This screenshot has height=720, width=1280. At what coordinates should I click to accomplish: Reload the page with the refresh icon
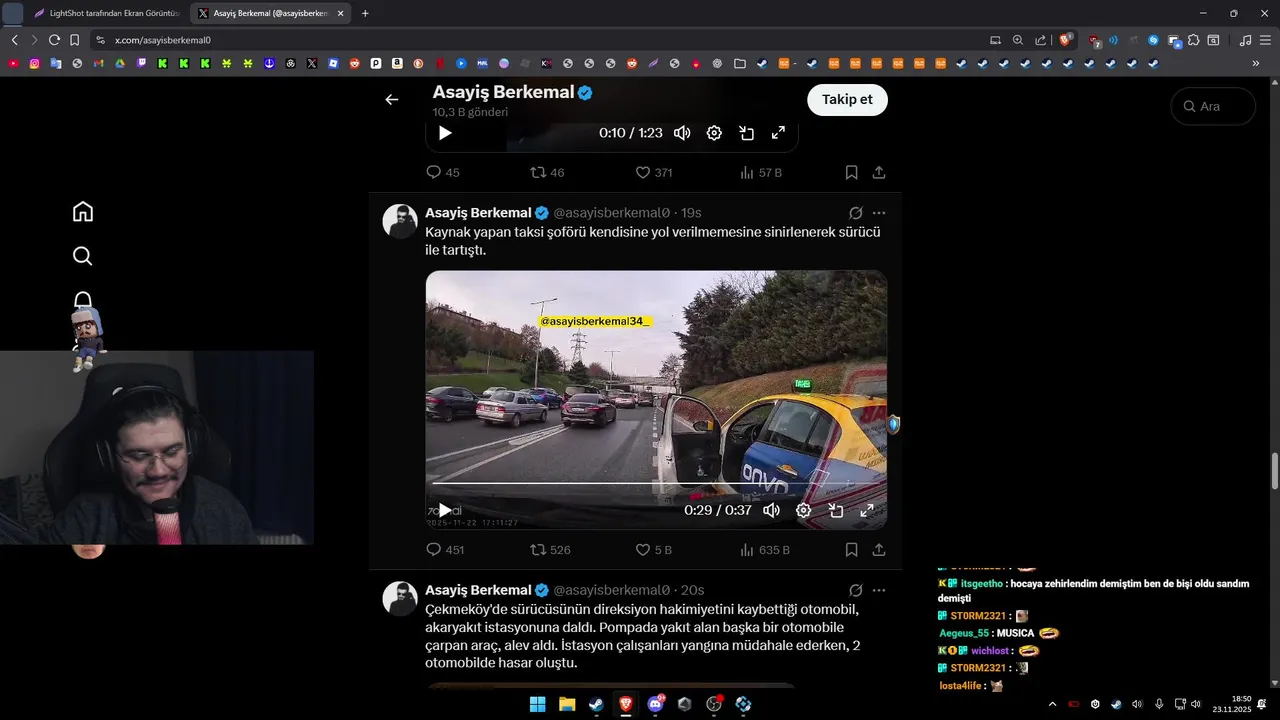55,40
